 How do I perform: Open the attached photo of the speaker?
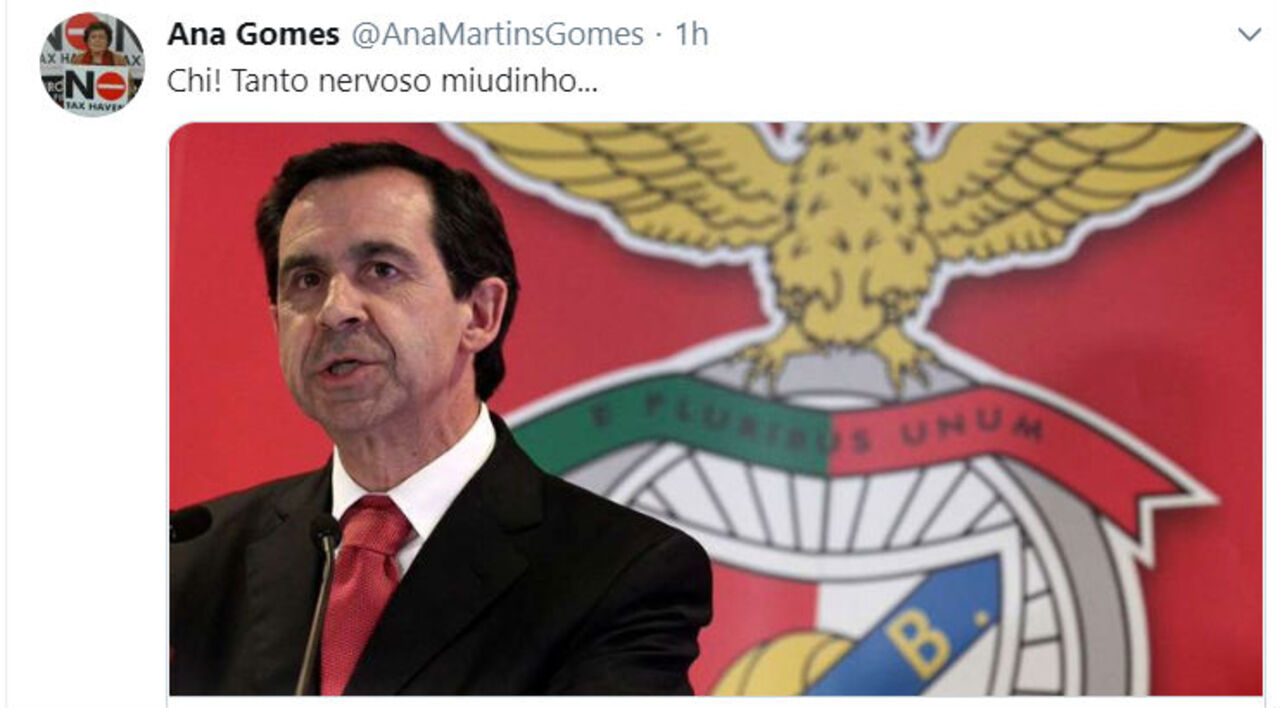716,409
